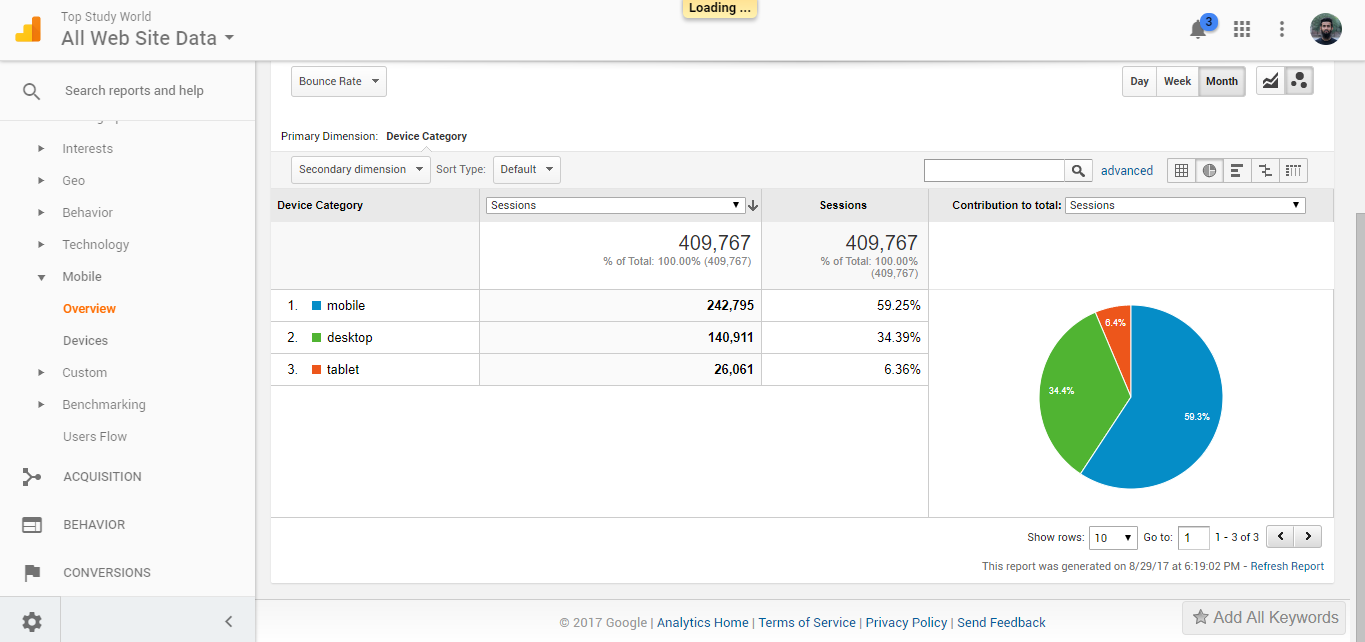Set graph interval to Day

(x=1139, y=81)
